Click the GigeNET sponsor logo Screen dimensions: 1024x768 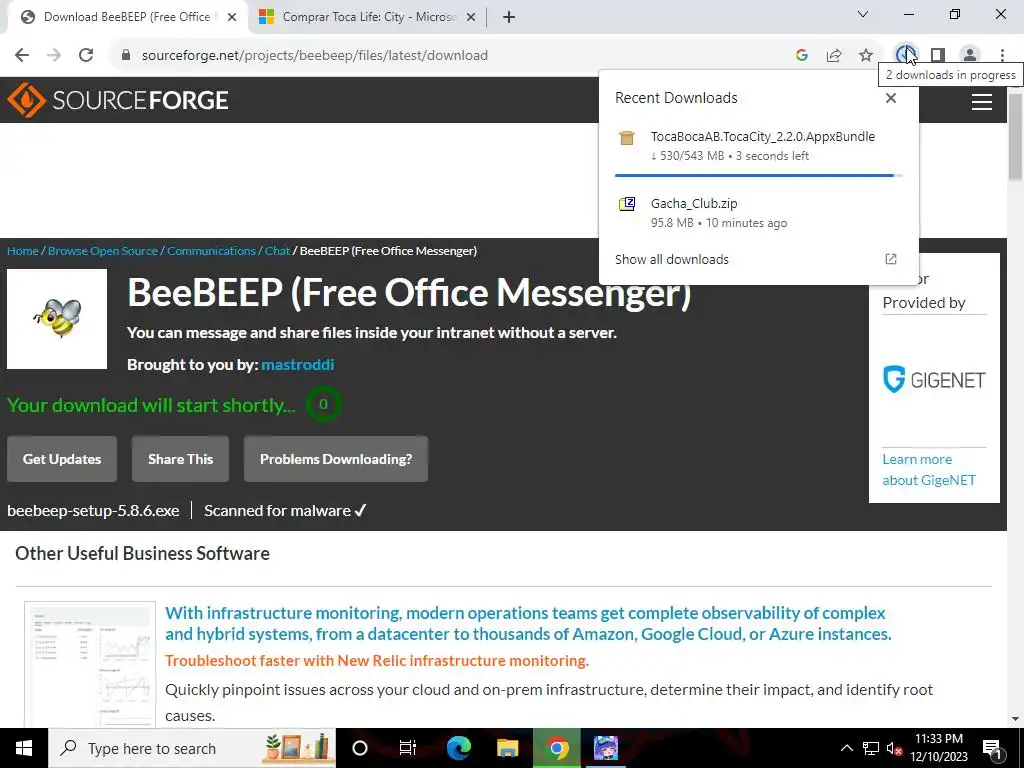934,379
